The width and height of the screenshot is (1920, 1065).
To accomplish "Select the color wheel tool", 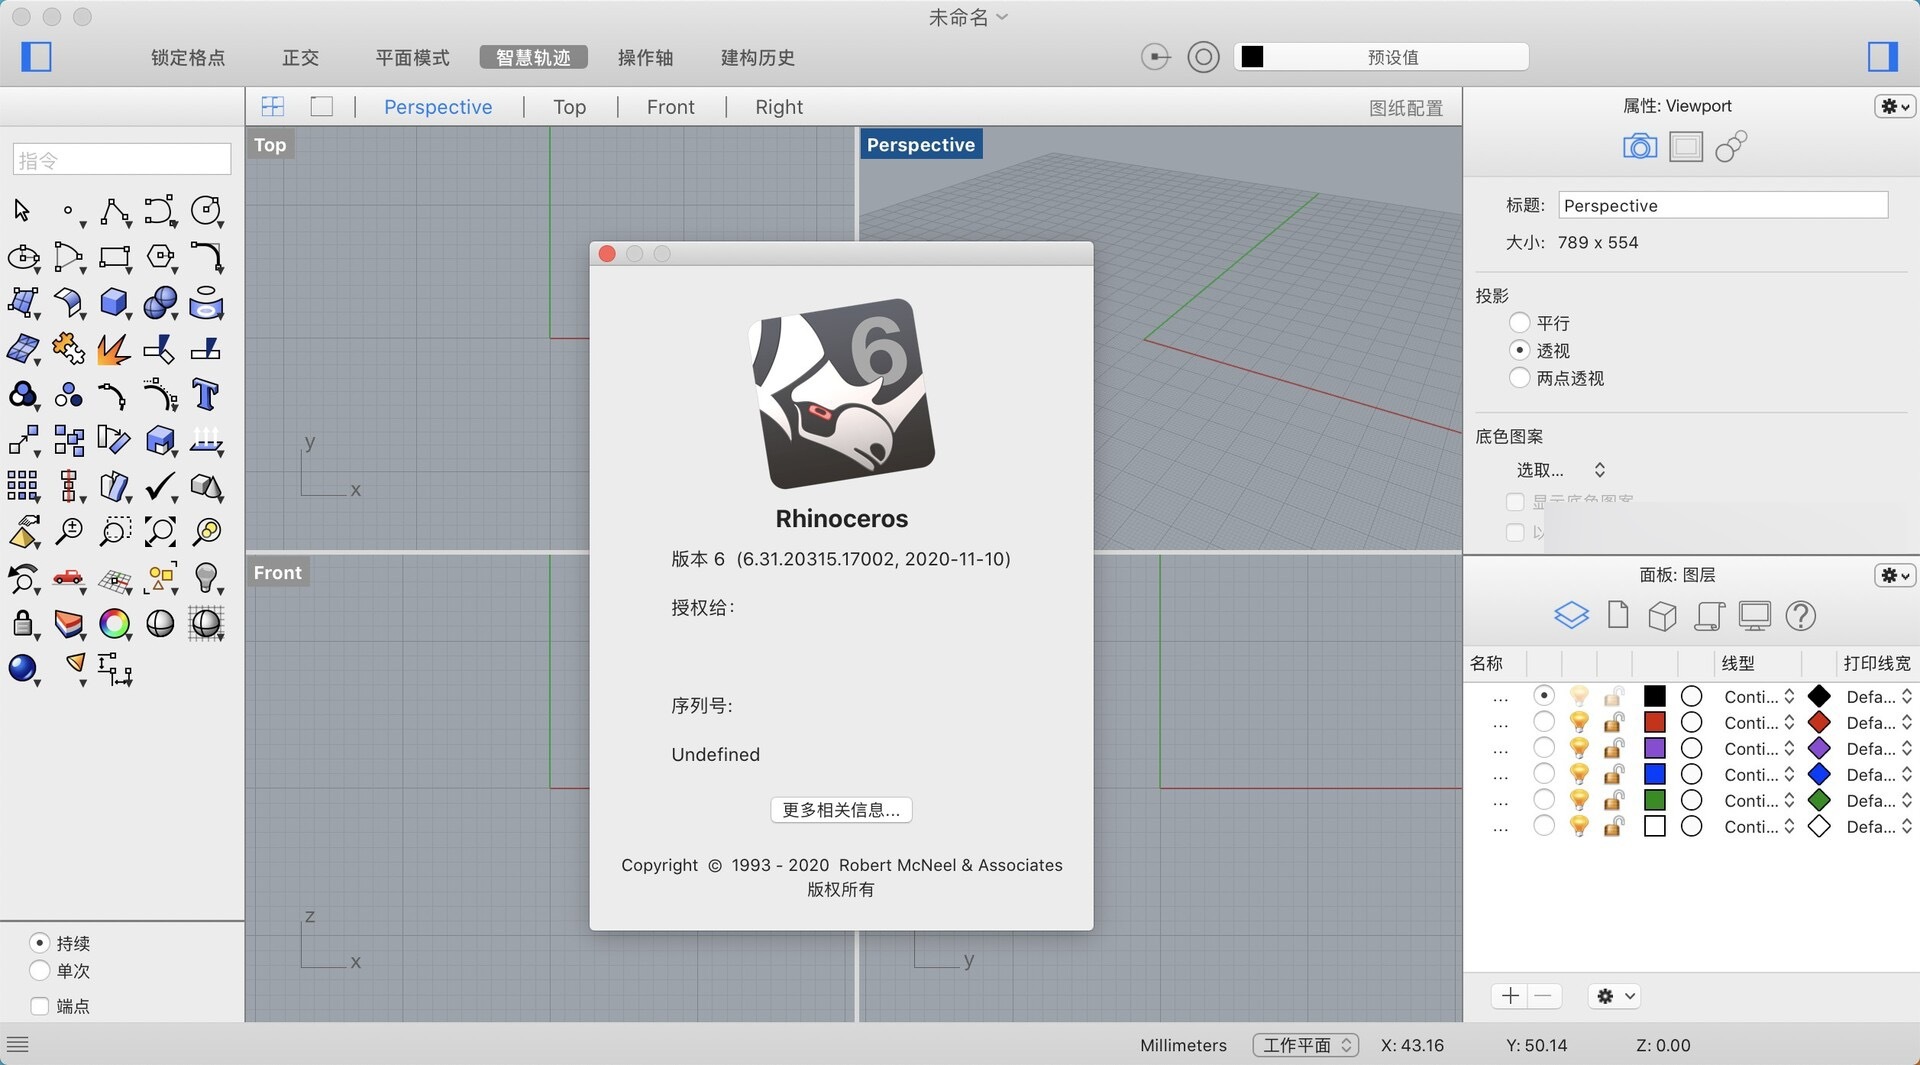I will coord(114,624).
